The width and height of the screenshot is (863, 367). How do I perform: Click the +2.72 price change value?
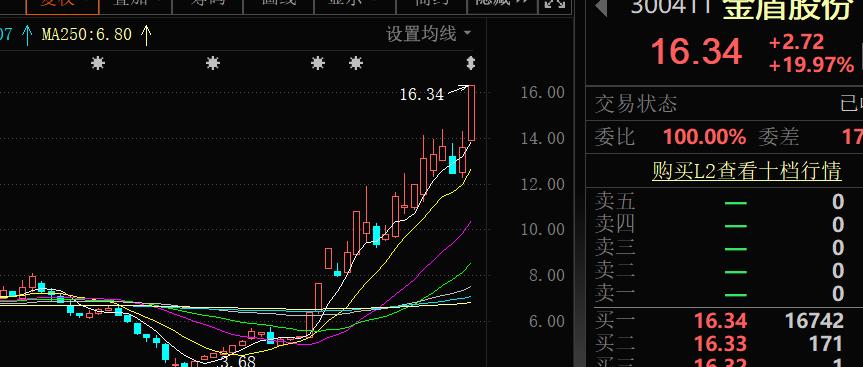[x=796, y=42]
